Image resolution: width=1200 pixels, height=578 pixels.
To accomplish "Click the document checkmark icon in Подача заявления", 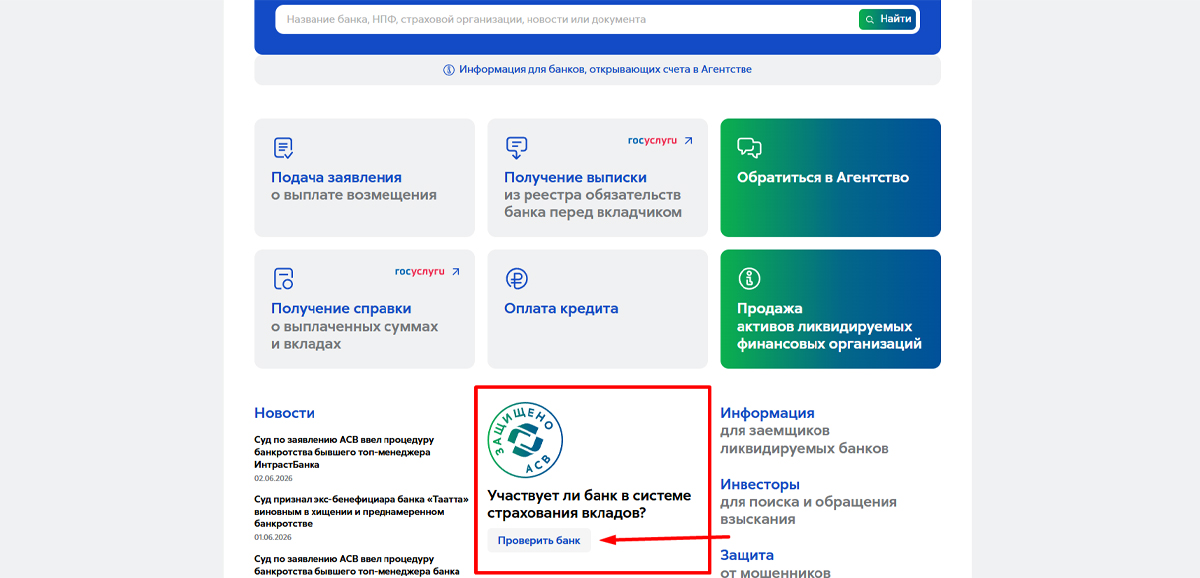I will (x=283, y=148).
